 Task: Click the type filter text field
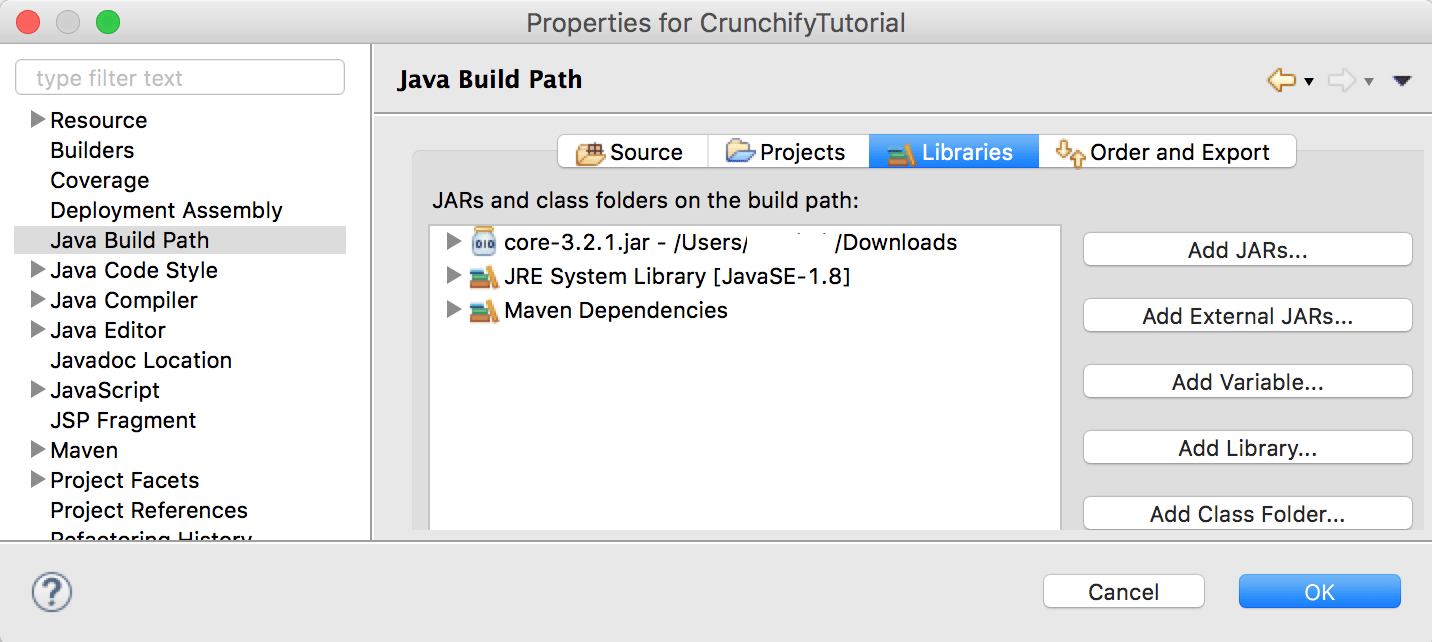[180, 78]
